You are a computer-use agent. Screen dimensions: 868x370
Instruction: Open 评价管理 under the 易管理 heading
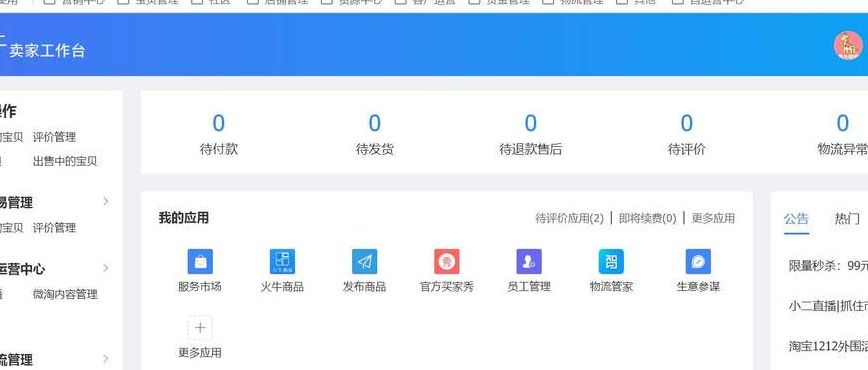pos(54,228)
